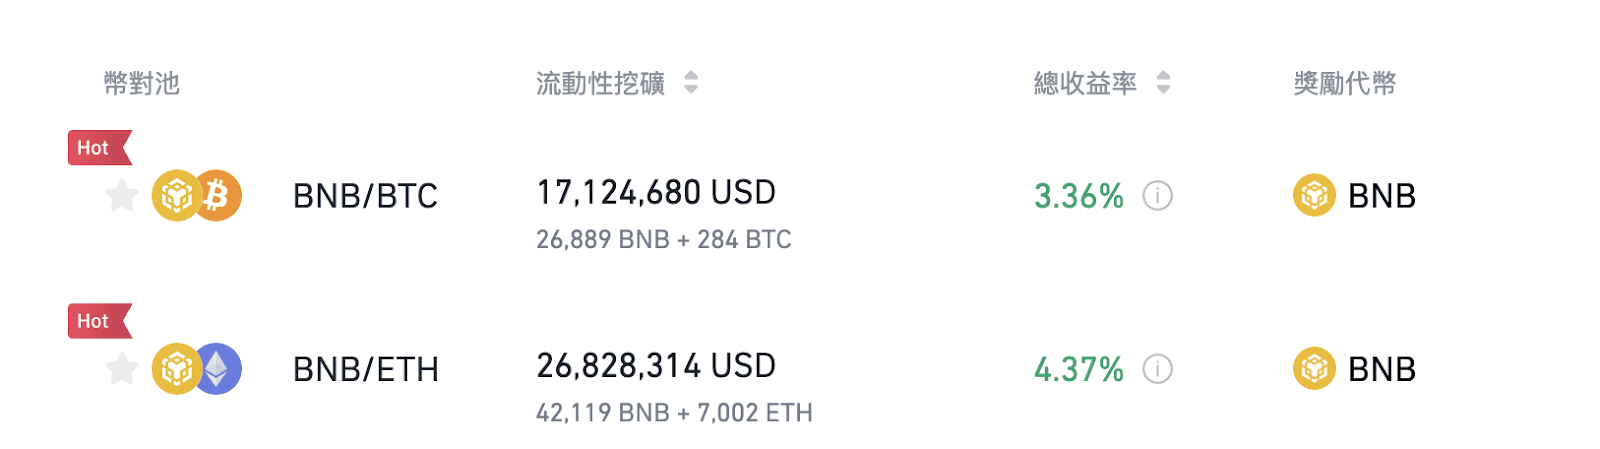Click info icon next to 3.36% yield
This screenshot has width=1600, height=449.
tap(1157, 195)
